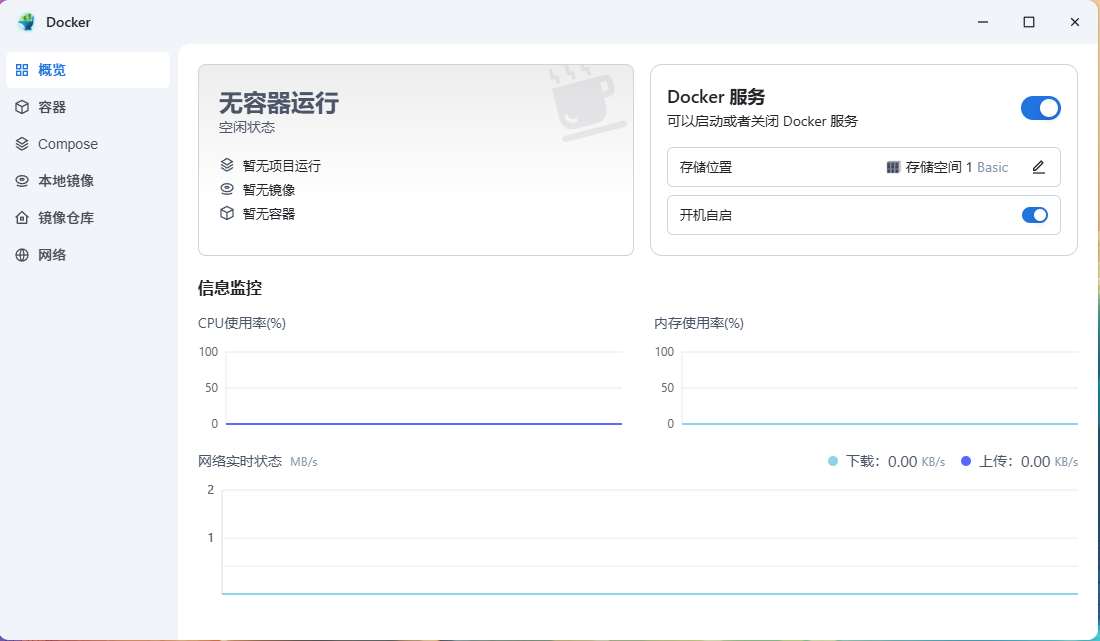Click the pencil edit icon beside 存储空间 1
The image size is (1100, 641).
1038,167
